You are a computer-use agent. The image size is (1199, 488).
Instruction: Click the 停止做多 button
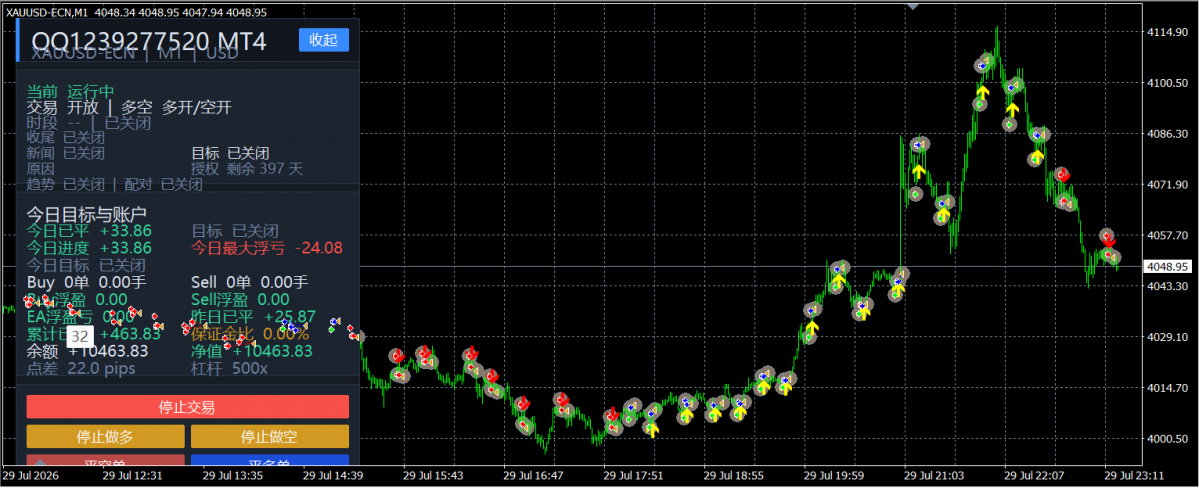point(106,437)
